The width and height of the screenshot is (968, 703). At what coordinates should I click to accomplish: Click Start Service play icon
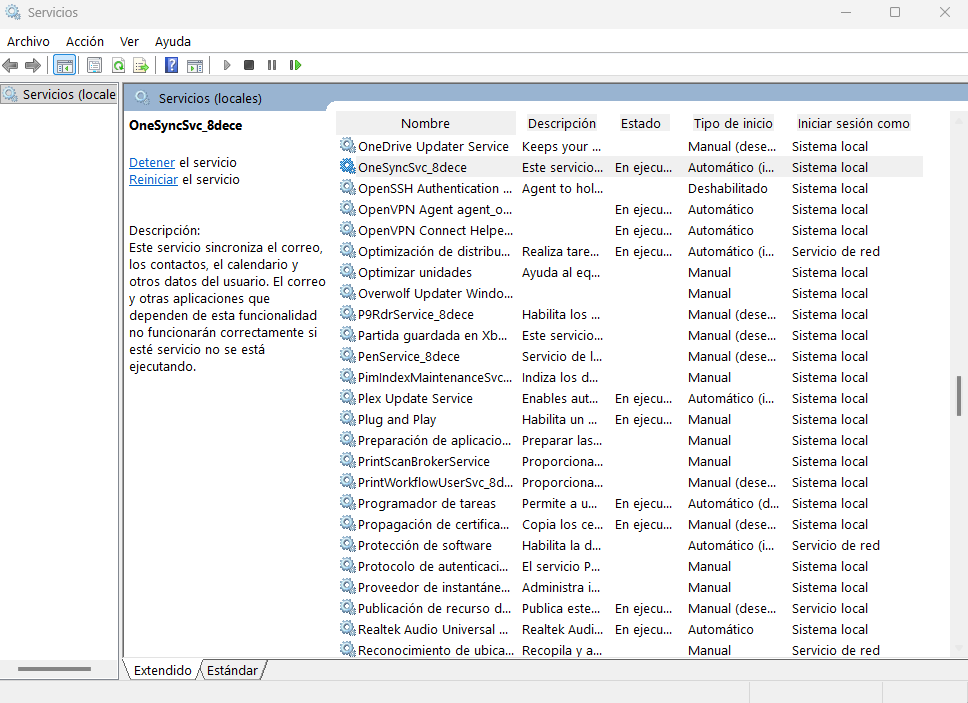click(227, 65)
